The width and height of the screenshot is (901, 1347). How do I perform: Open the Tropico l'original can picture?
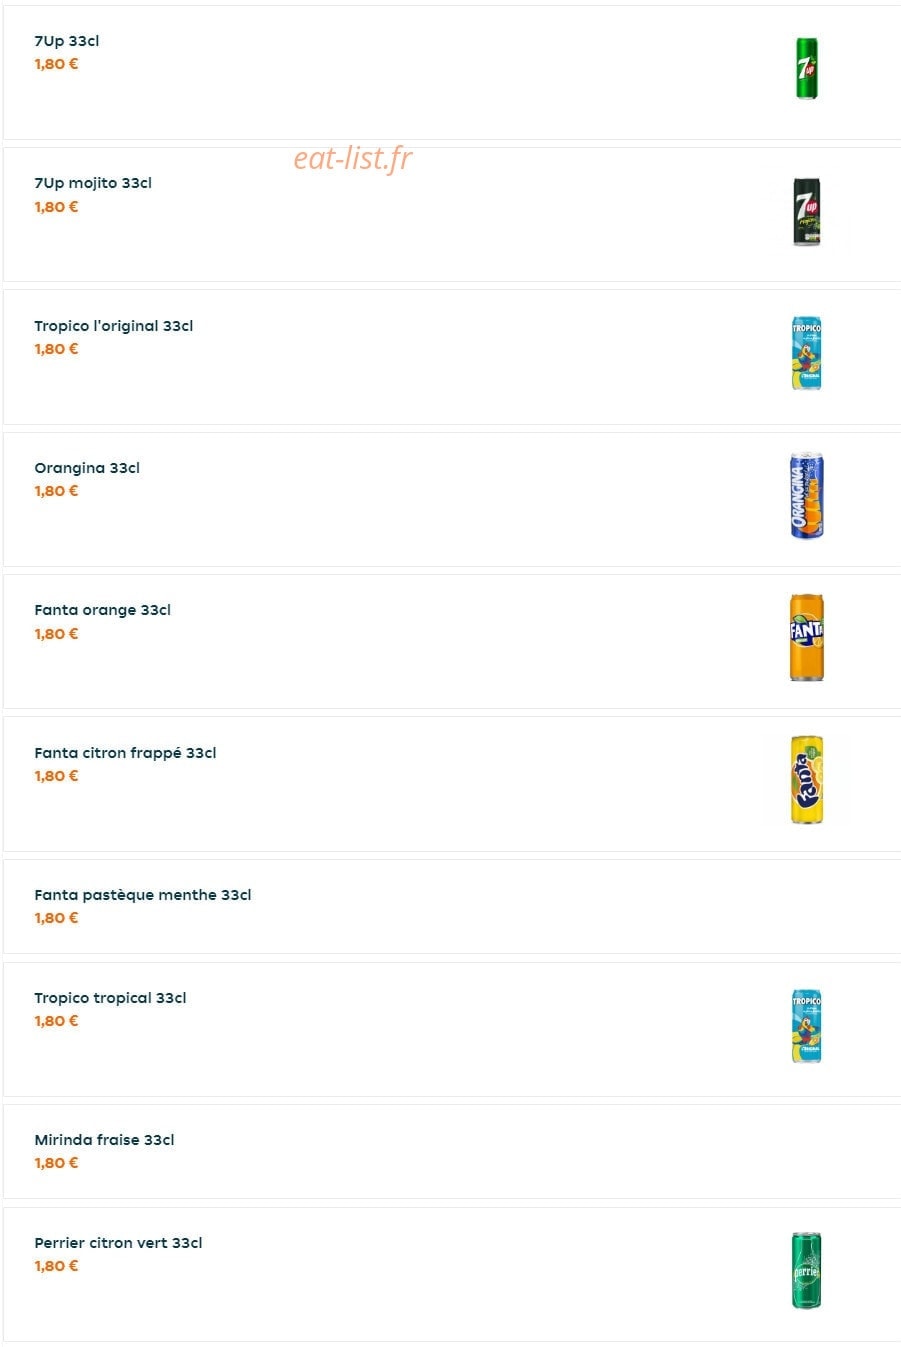pyautogui.click(x=806, y=354)
